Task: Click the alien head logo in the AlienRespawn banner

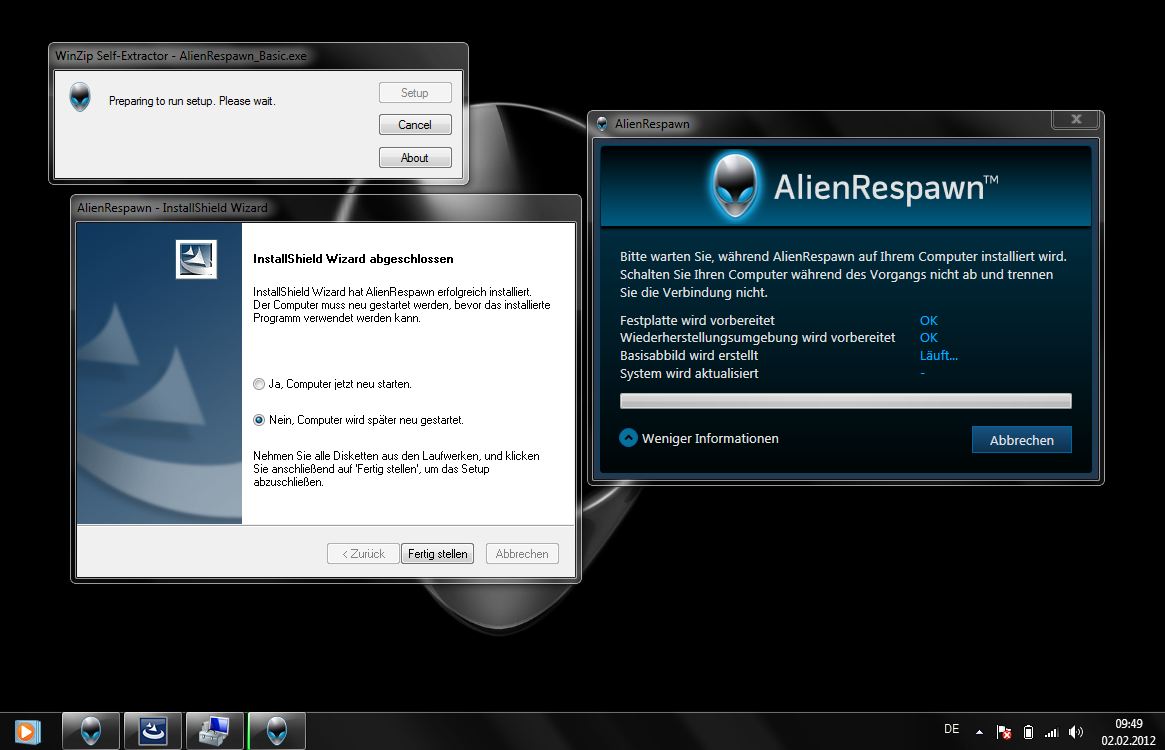Action: coord(735,186)
